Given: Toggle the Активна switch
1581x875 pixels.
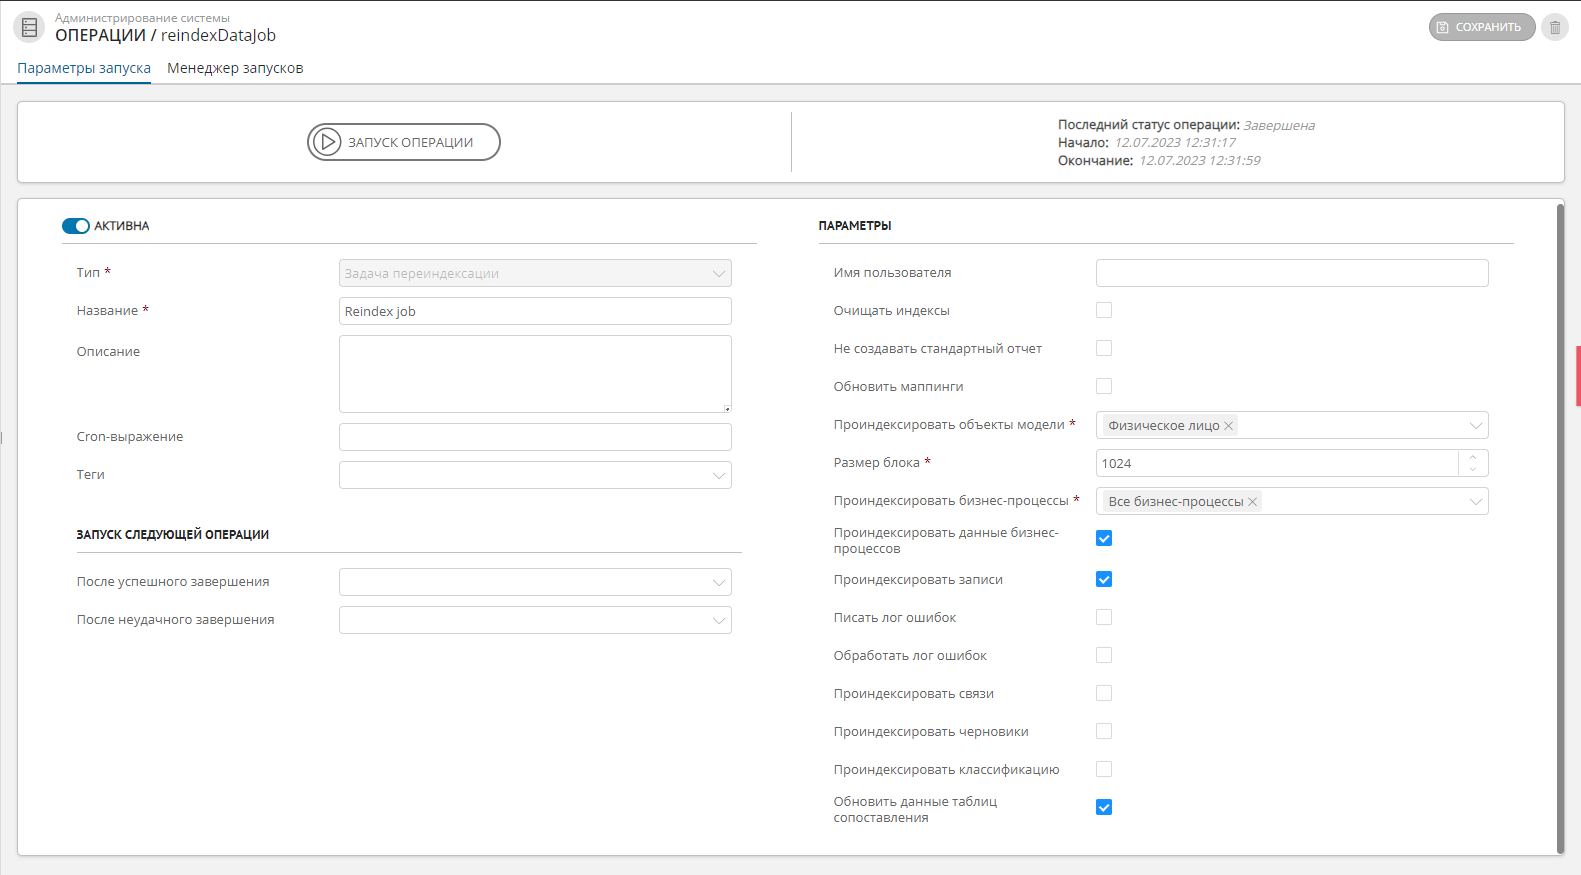Looking at the screenshot, I should (76, 226).
